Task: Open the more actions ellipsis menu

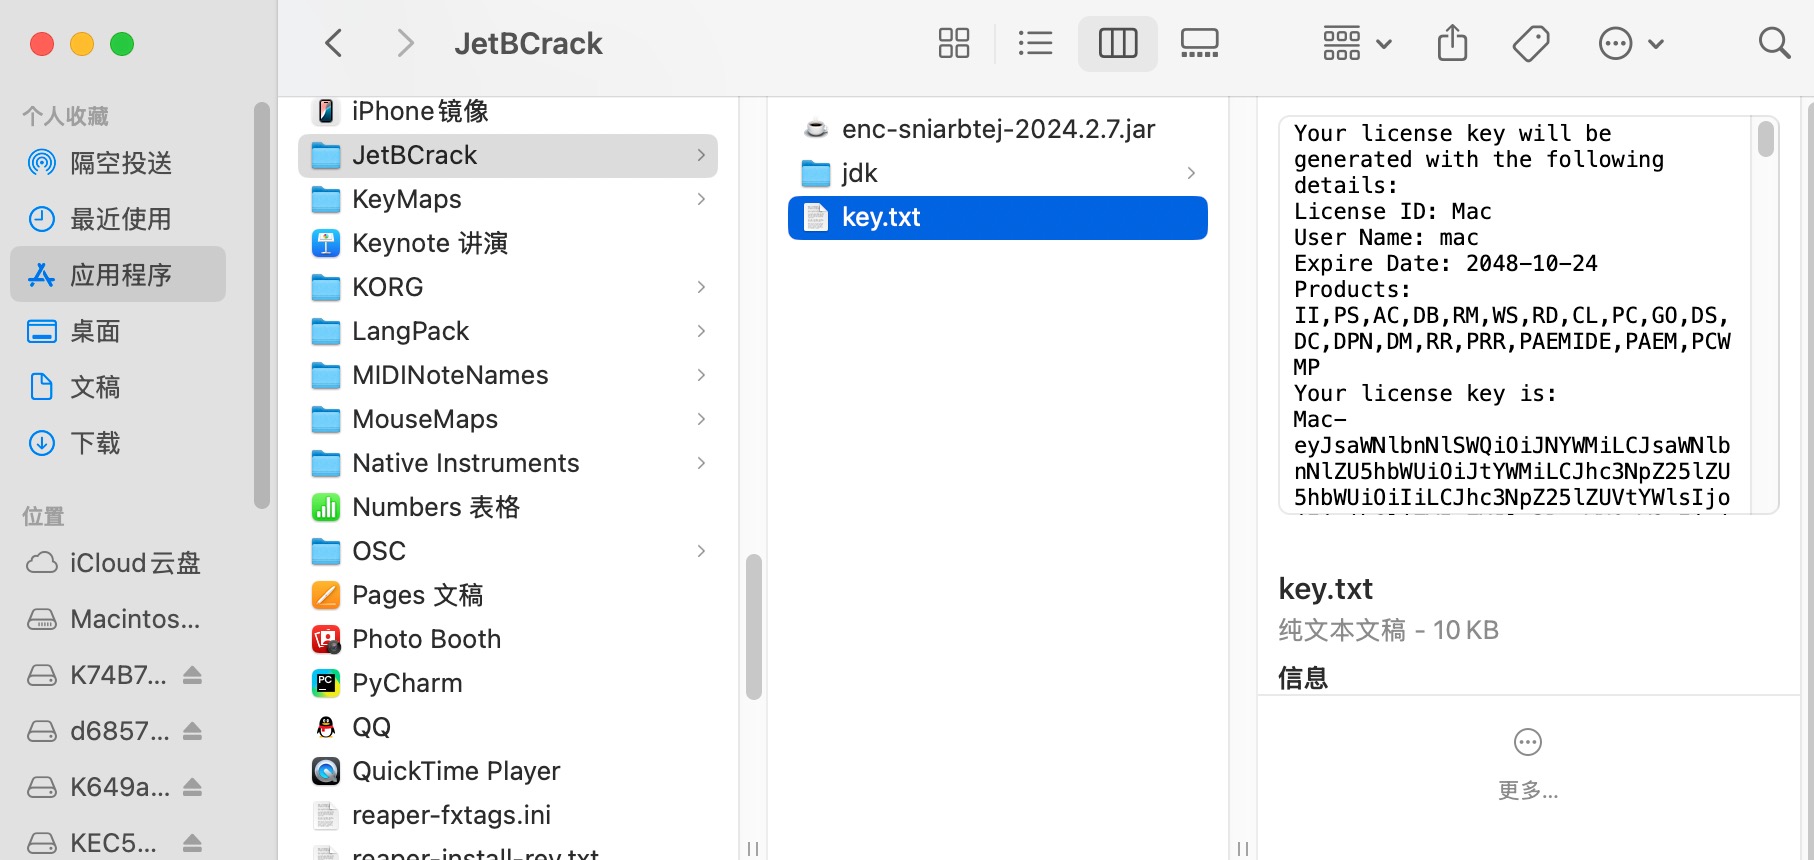Action: pos(1630,43)
